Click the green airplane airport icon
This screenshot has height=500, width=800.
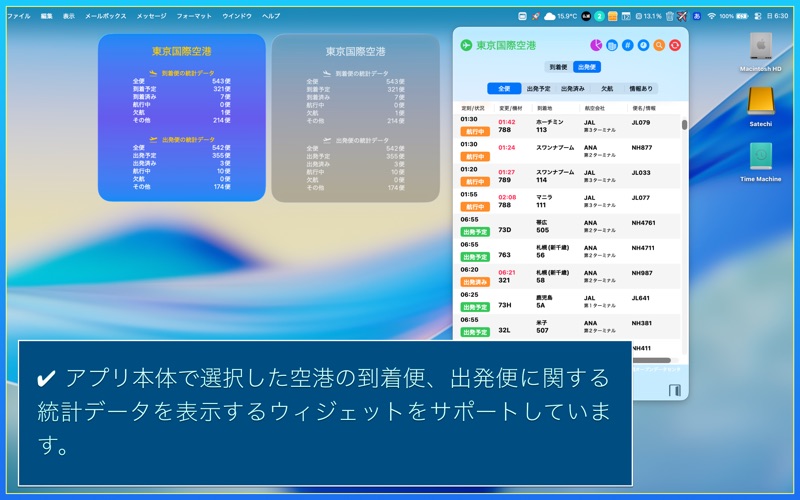(466, 45)
